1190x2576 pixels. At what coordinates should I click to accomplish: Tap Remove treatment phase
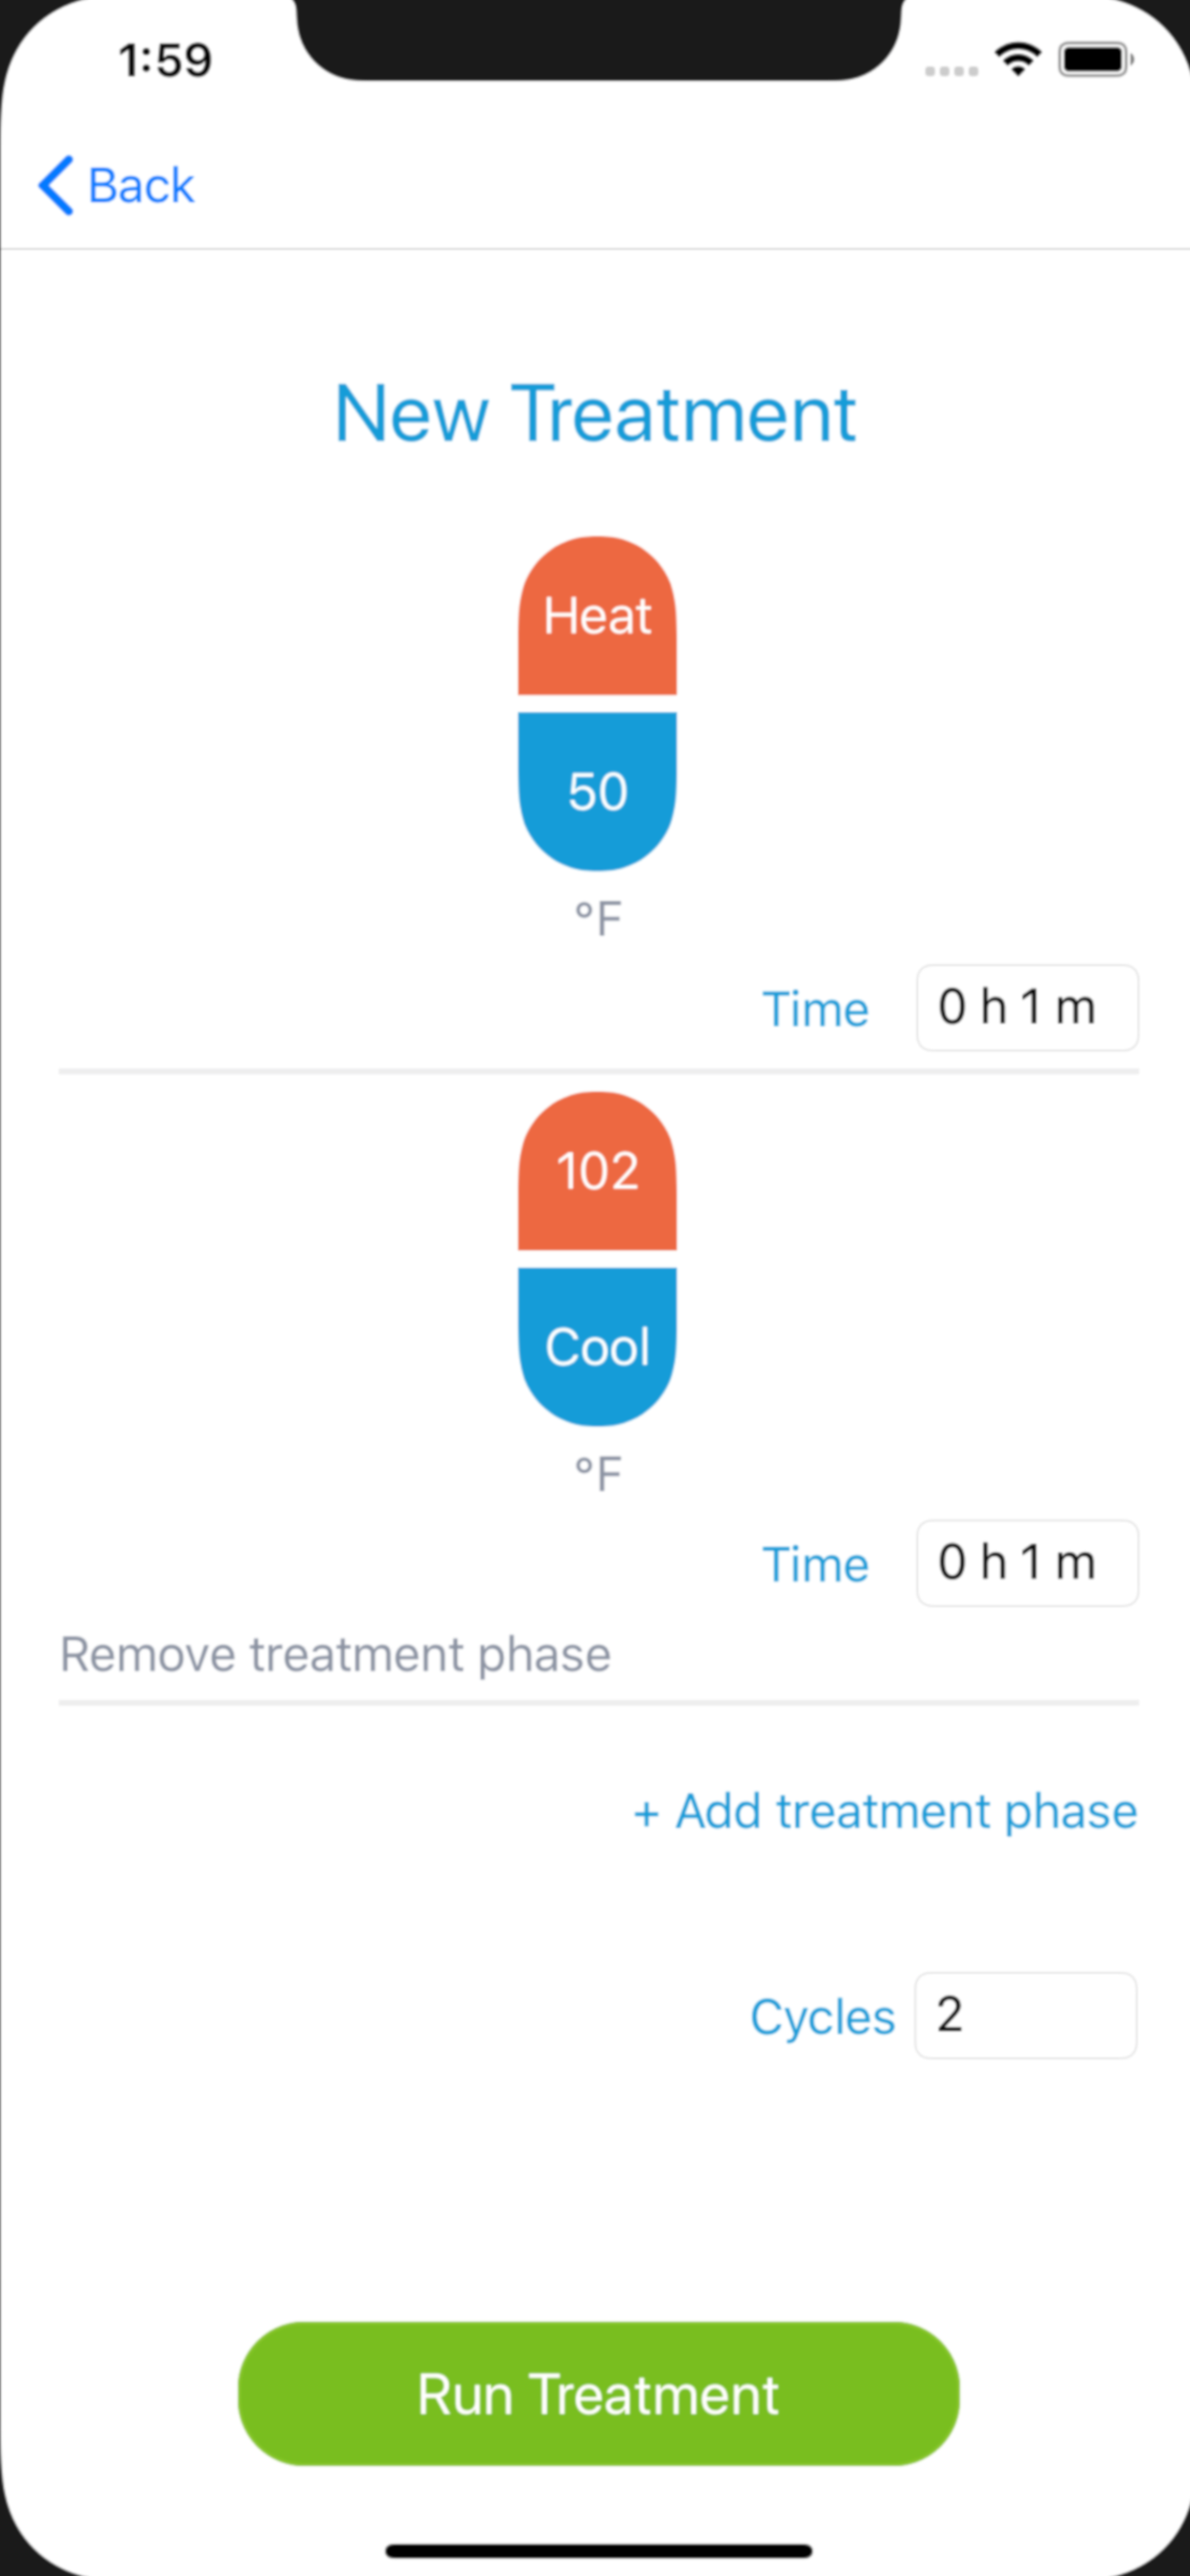[335, 1654]
